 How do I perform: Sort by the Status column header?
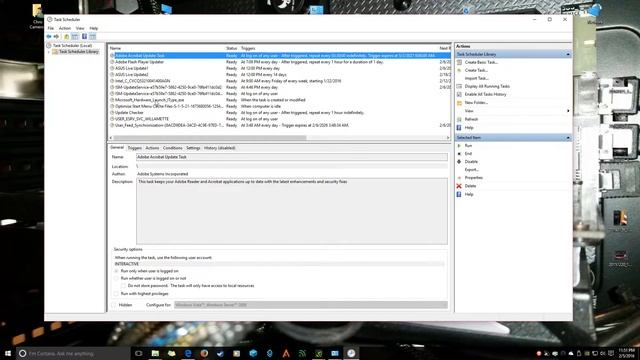(x=231, y=48)
